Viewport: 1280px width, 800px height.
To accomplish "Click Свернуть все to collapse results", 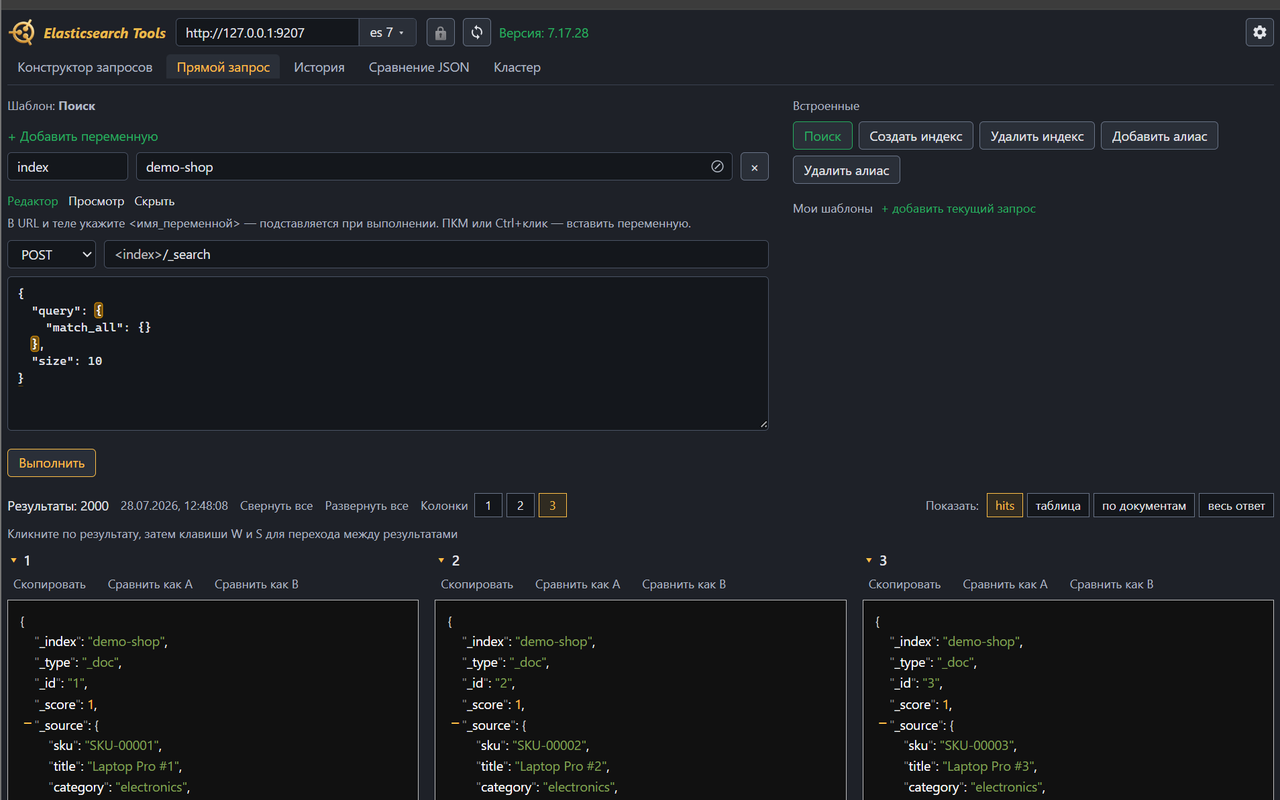I will pos(276,506).
